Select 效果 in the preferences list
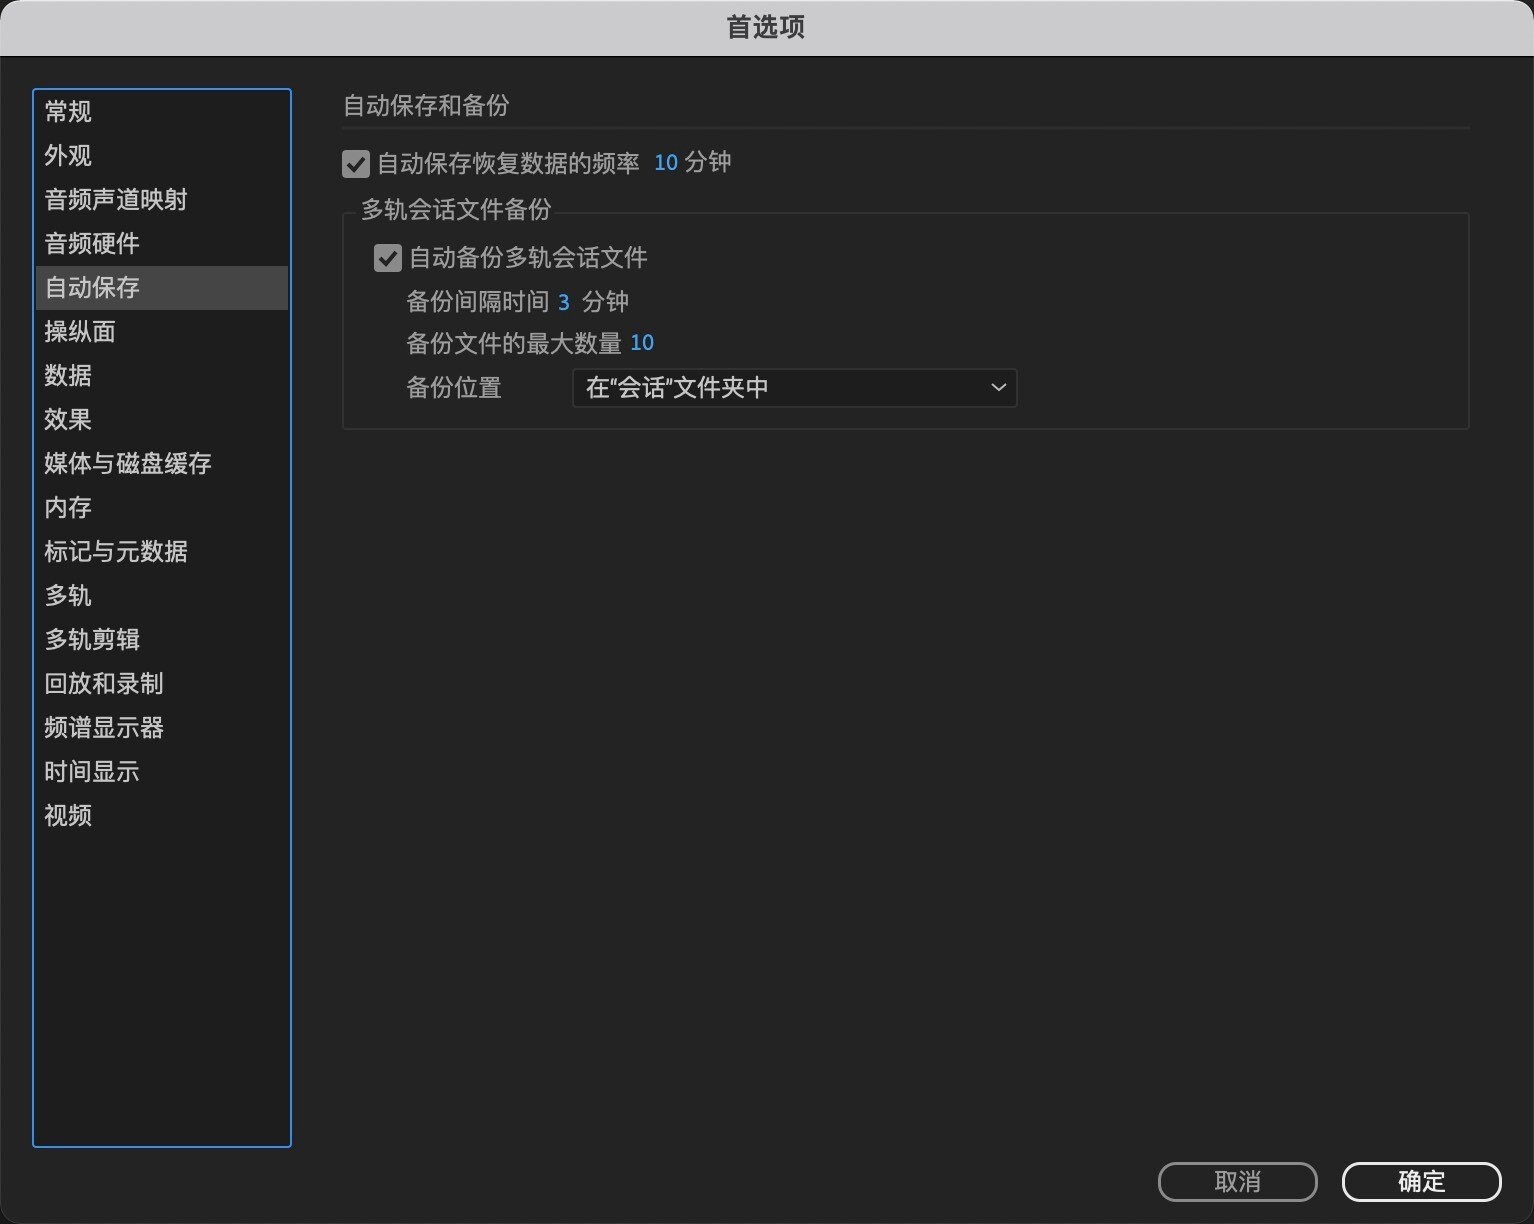The image size is (1534, 1224). 67,420
